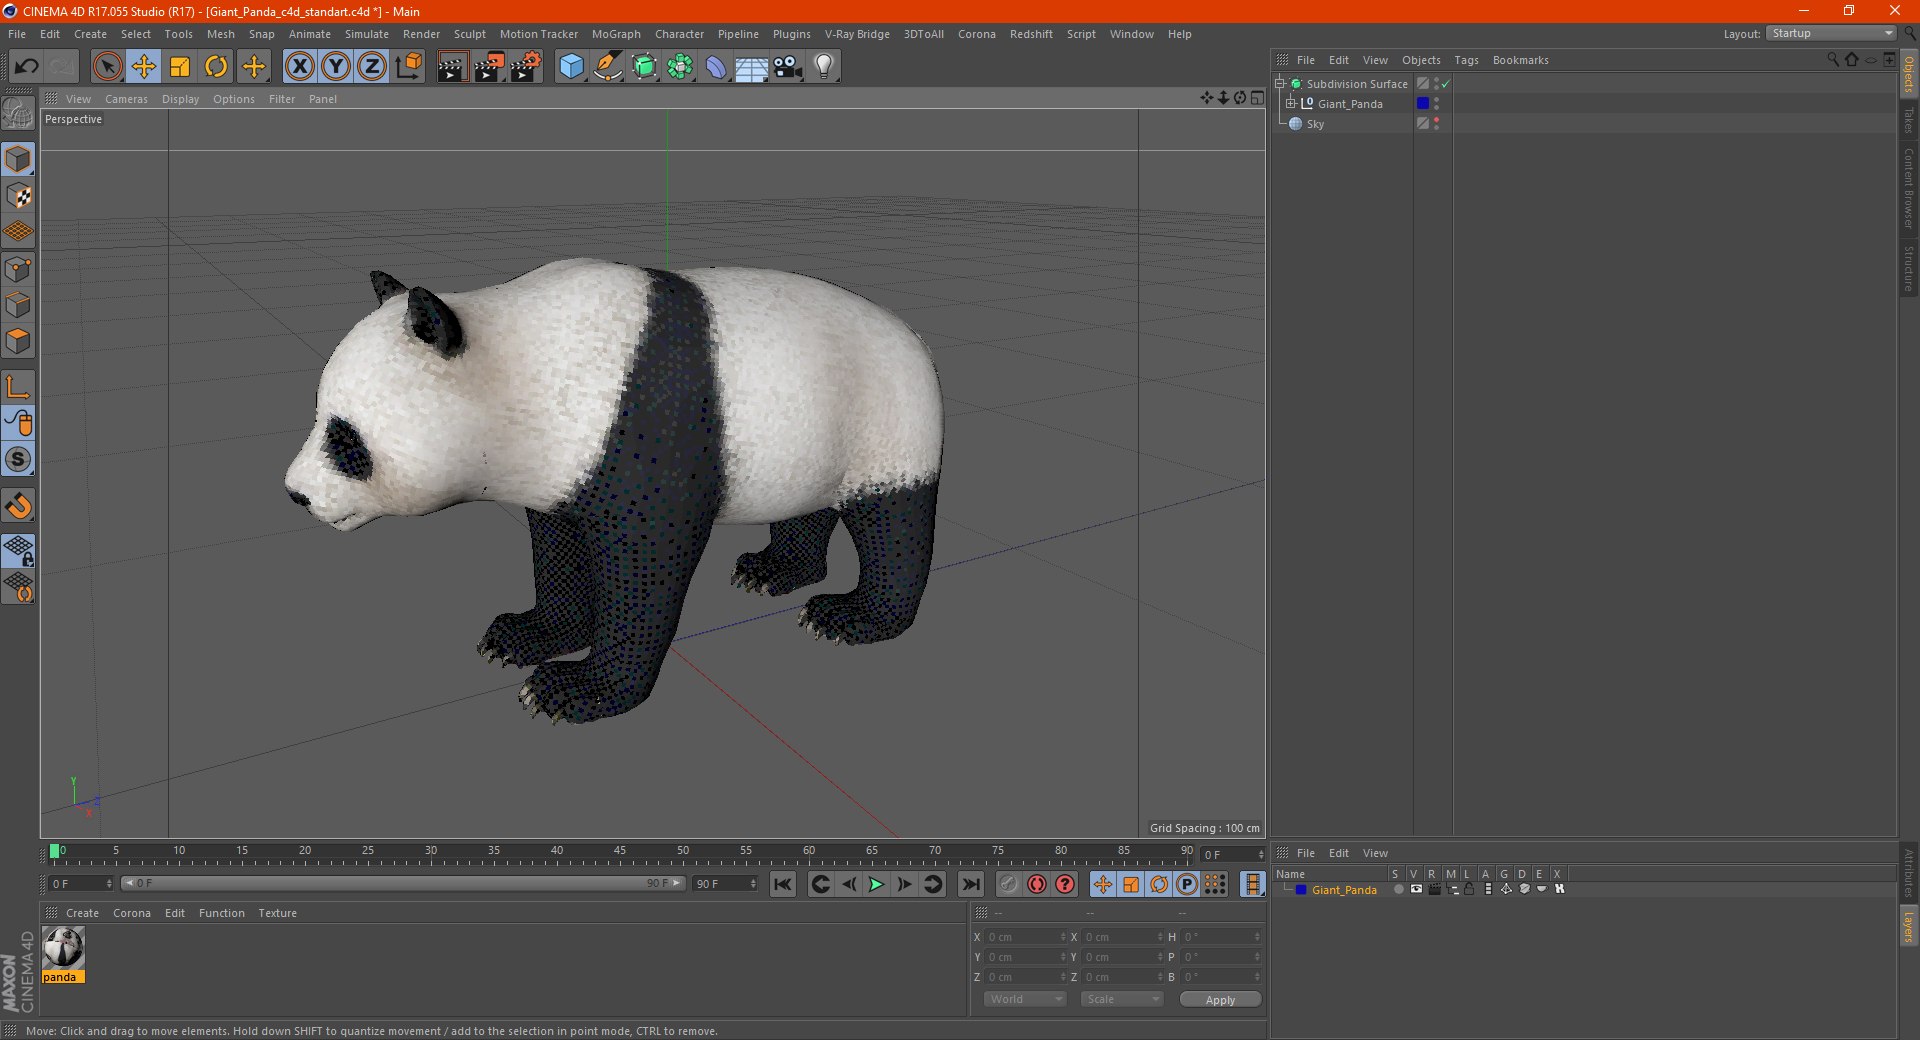Screen dimensions: 1920x1040
Task: Render to Picture Viewer
Action: (489, 67)
